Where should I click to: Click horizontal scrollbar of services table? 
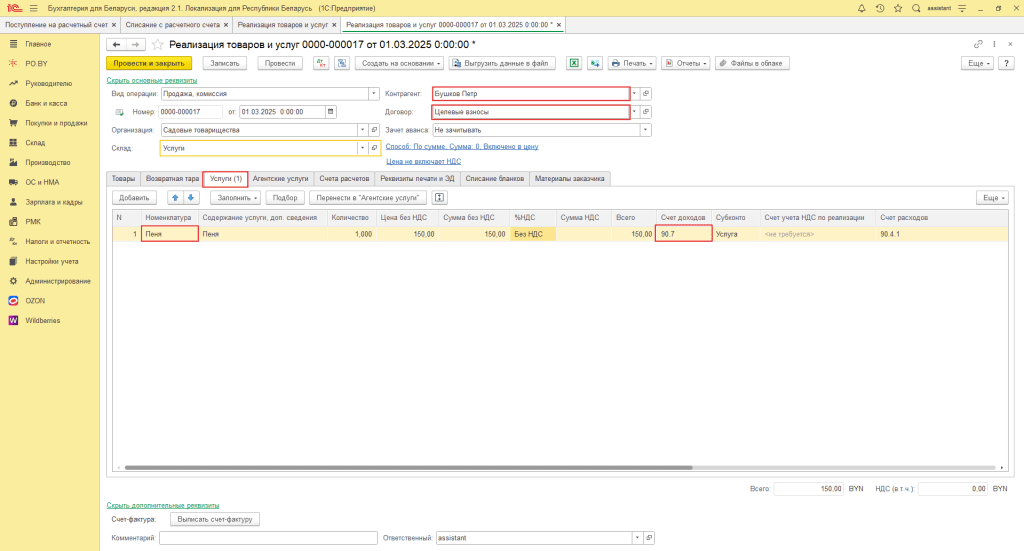pos(408,467)
